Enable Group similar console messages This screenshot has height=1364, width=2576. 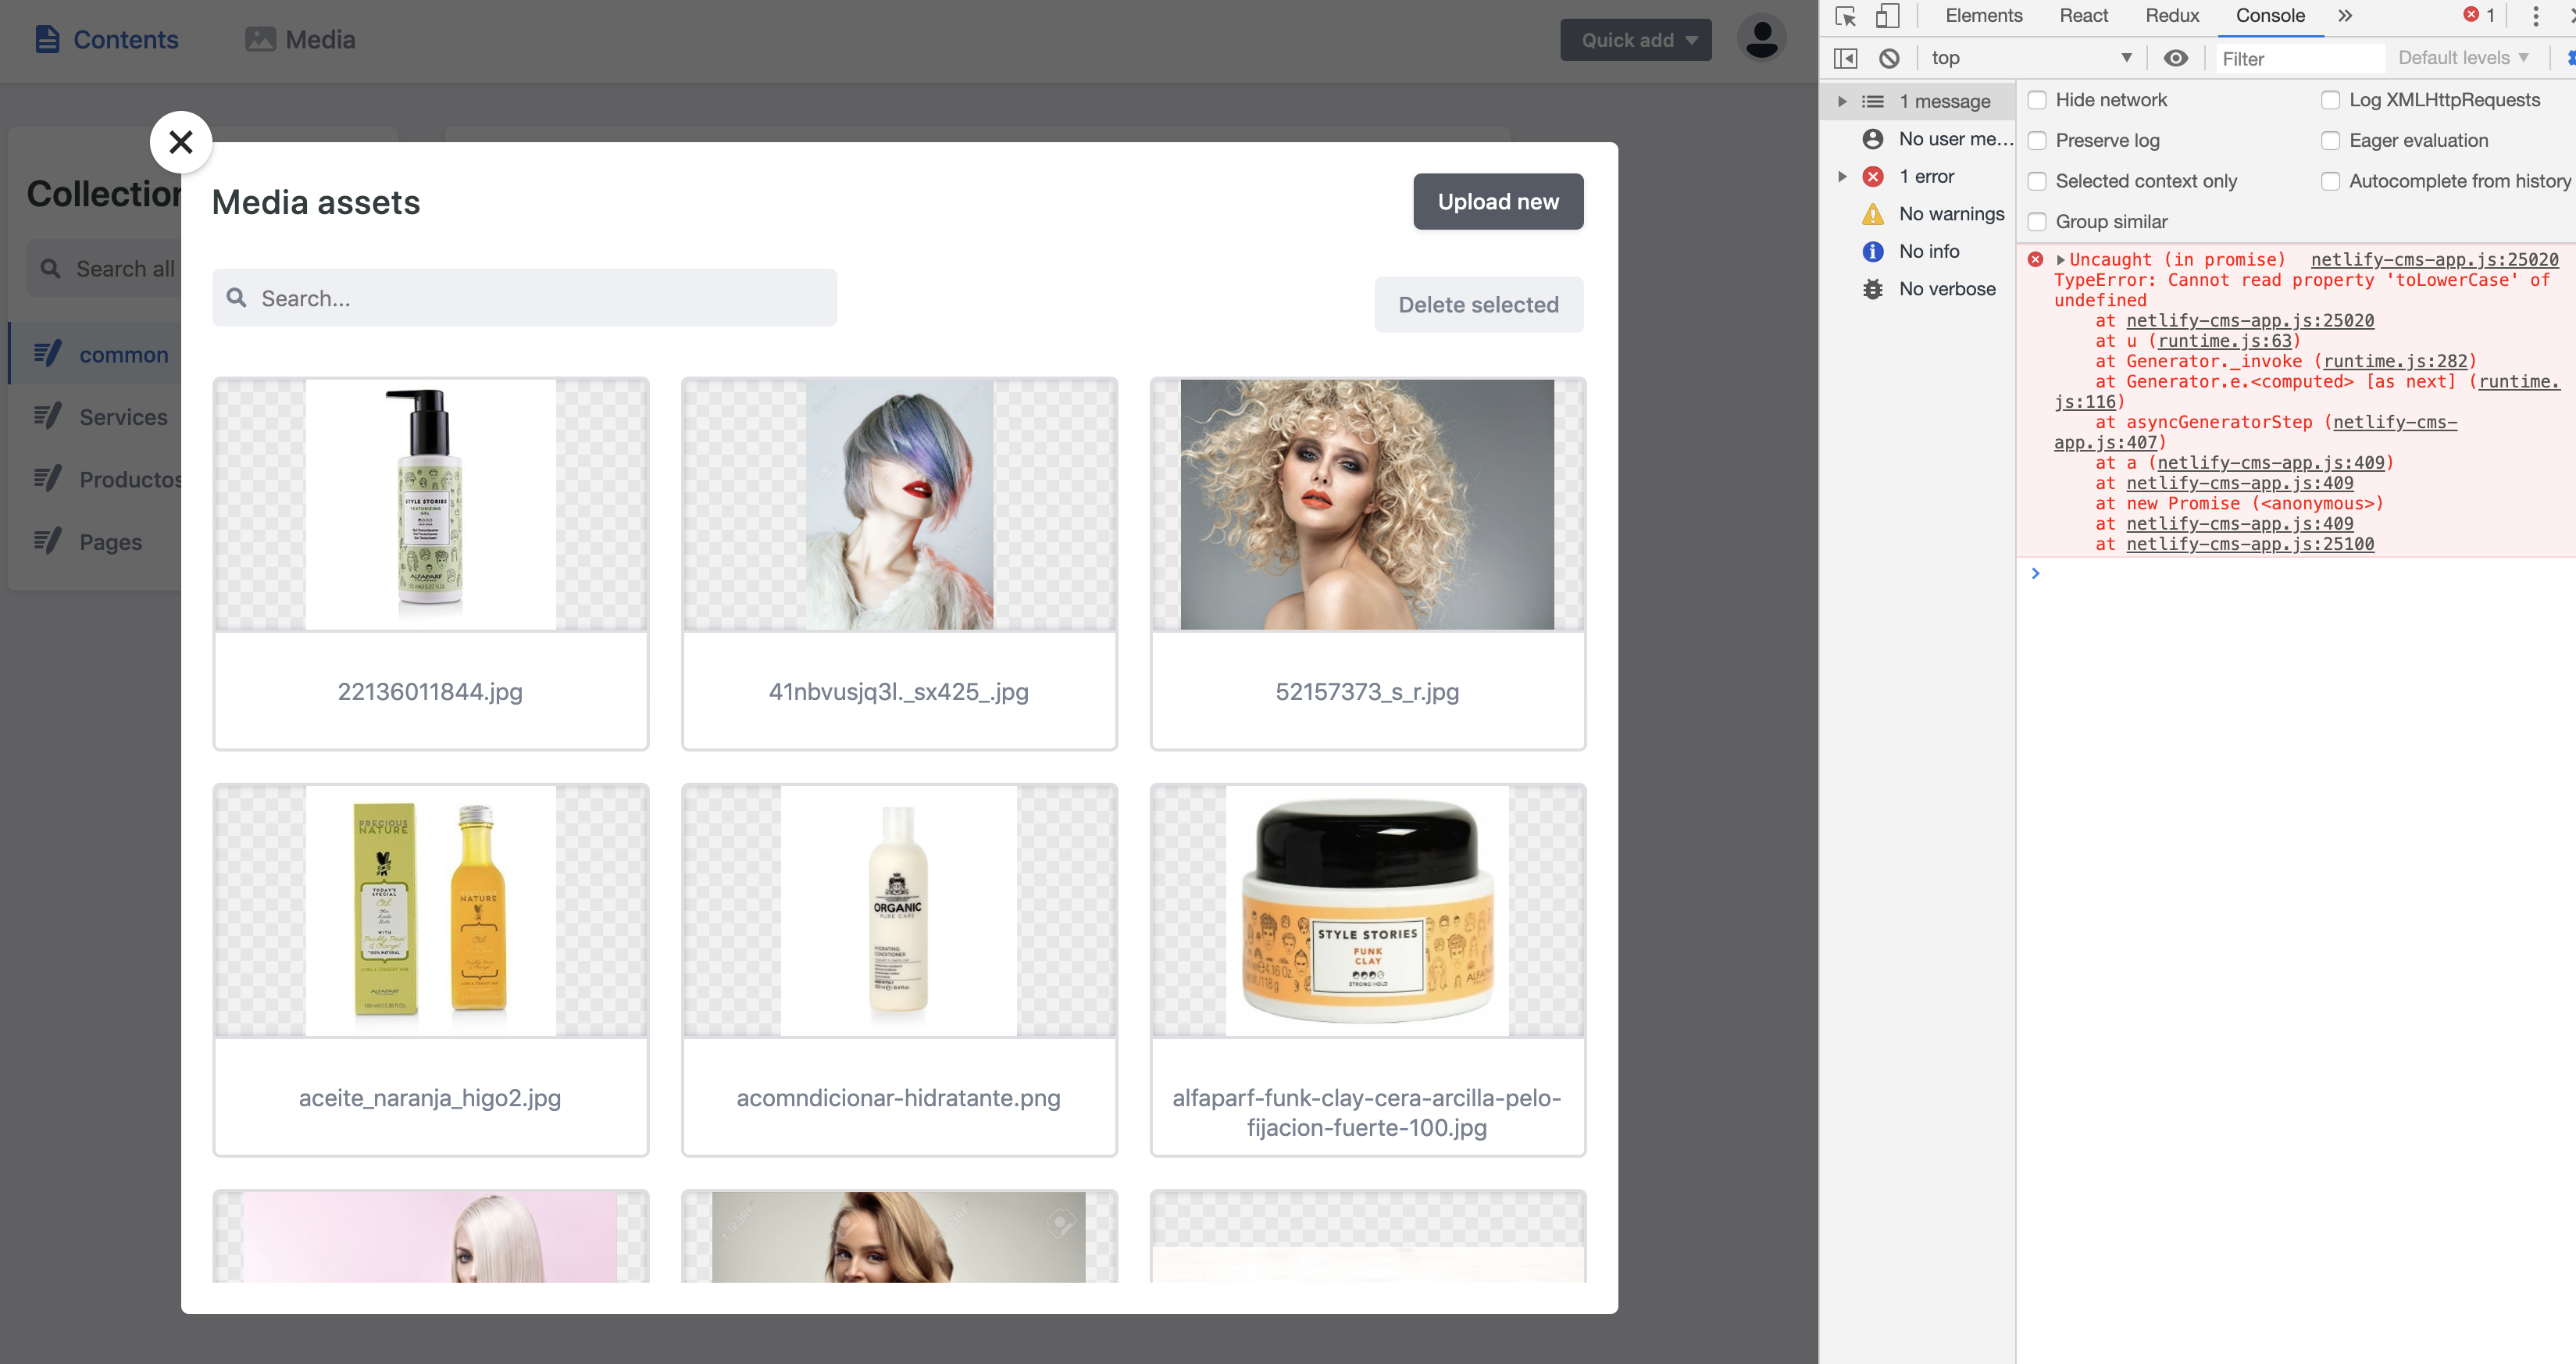click(x=2037, y=221)
